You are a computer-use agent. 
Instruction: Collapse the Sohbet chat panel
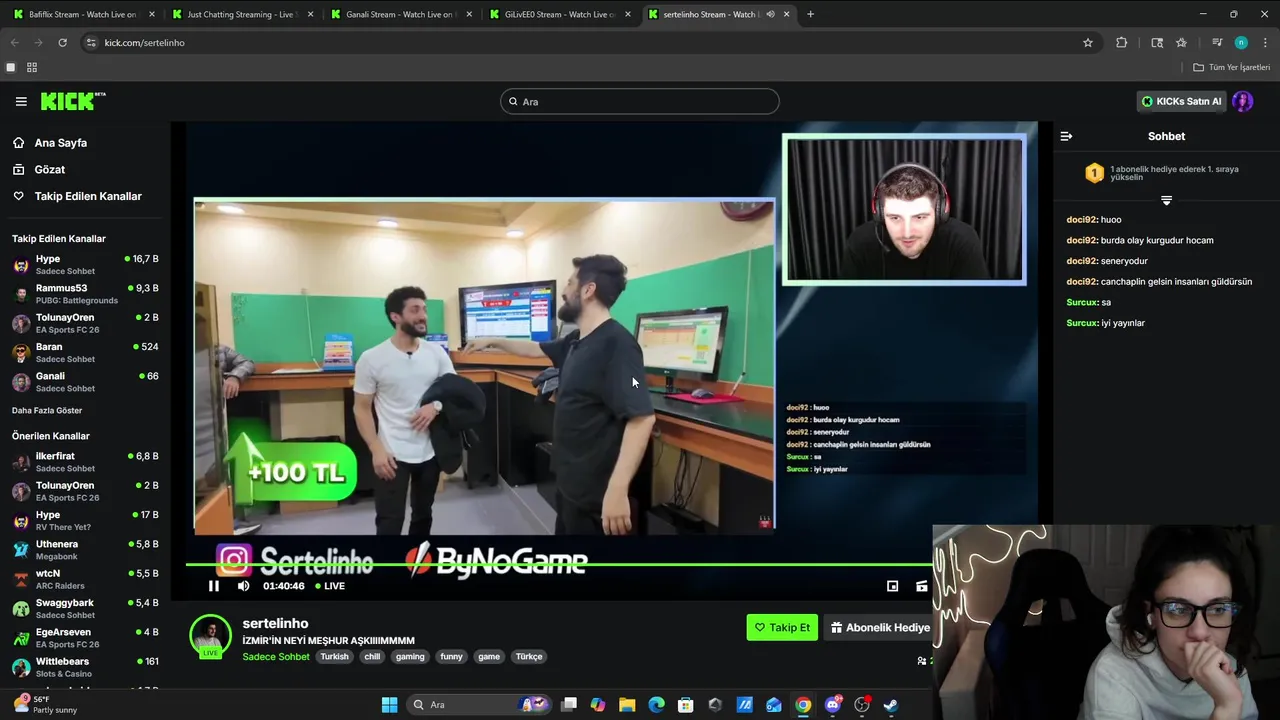[1066, 136]
